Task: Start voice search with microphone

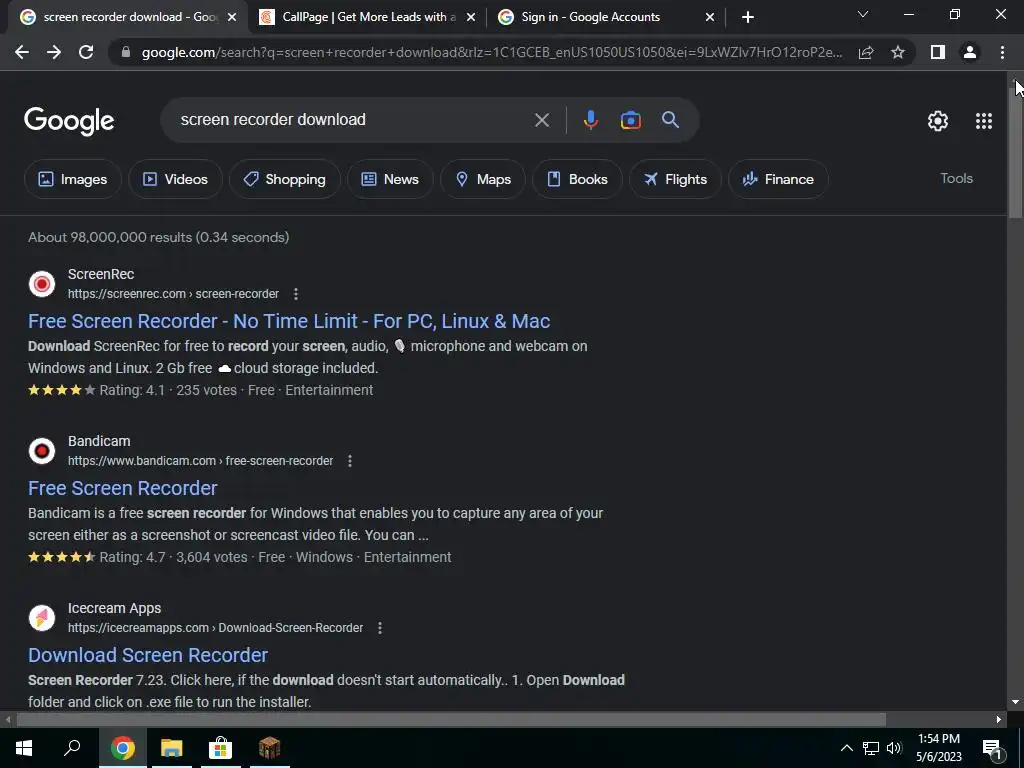Action: [590, 120]
